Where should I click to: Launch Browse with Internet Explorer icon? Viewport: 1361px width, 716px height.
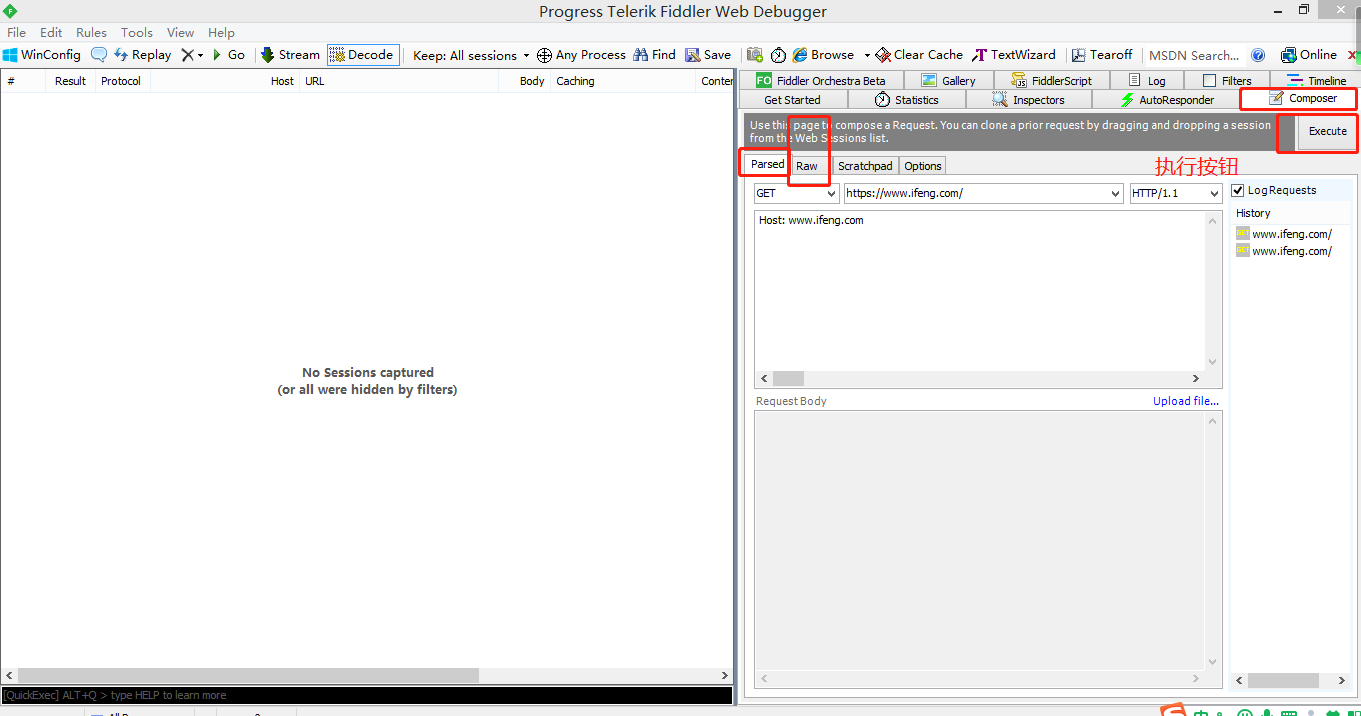823,55
